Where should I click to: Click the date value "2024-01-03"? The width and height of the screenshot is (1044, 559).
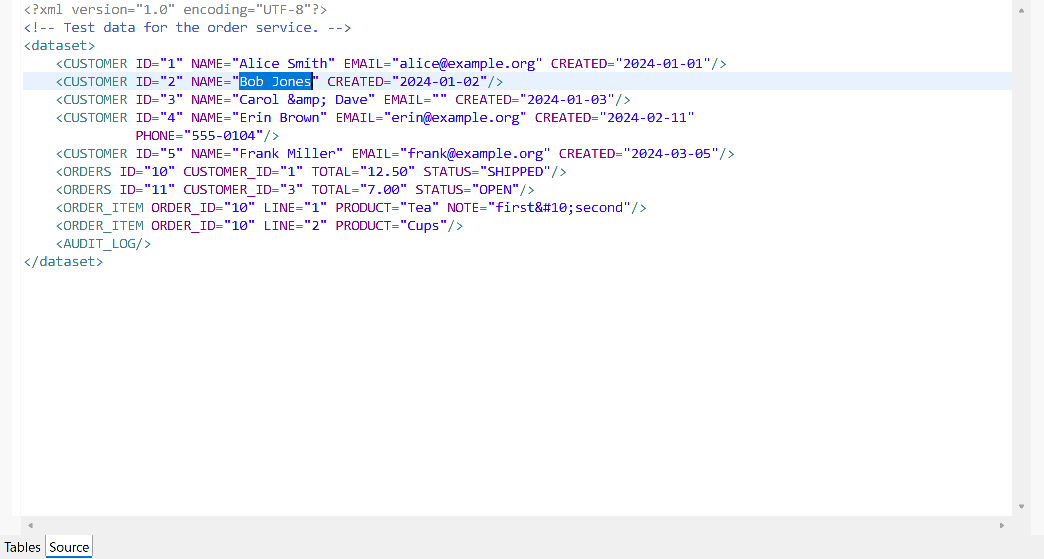tap(567, 99)
